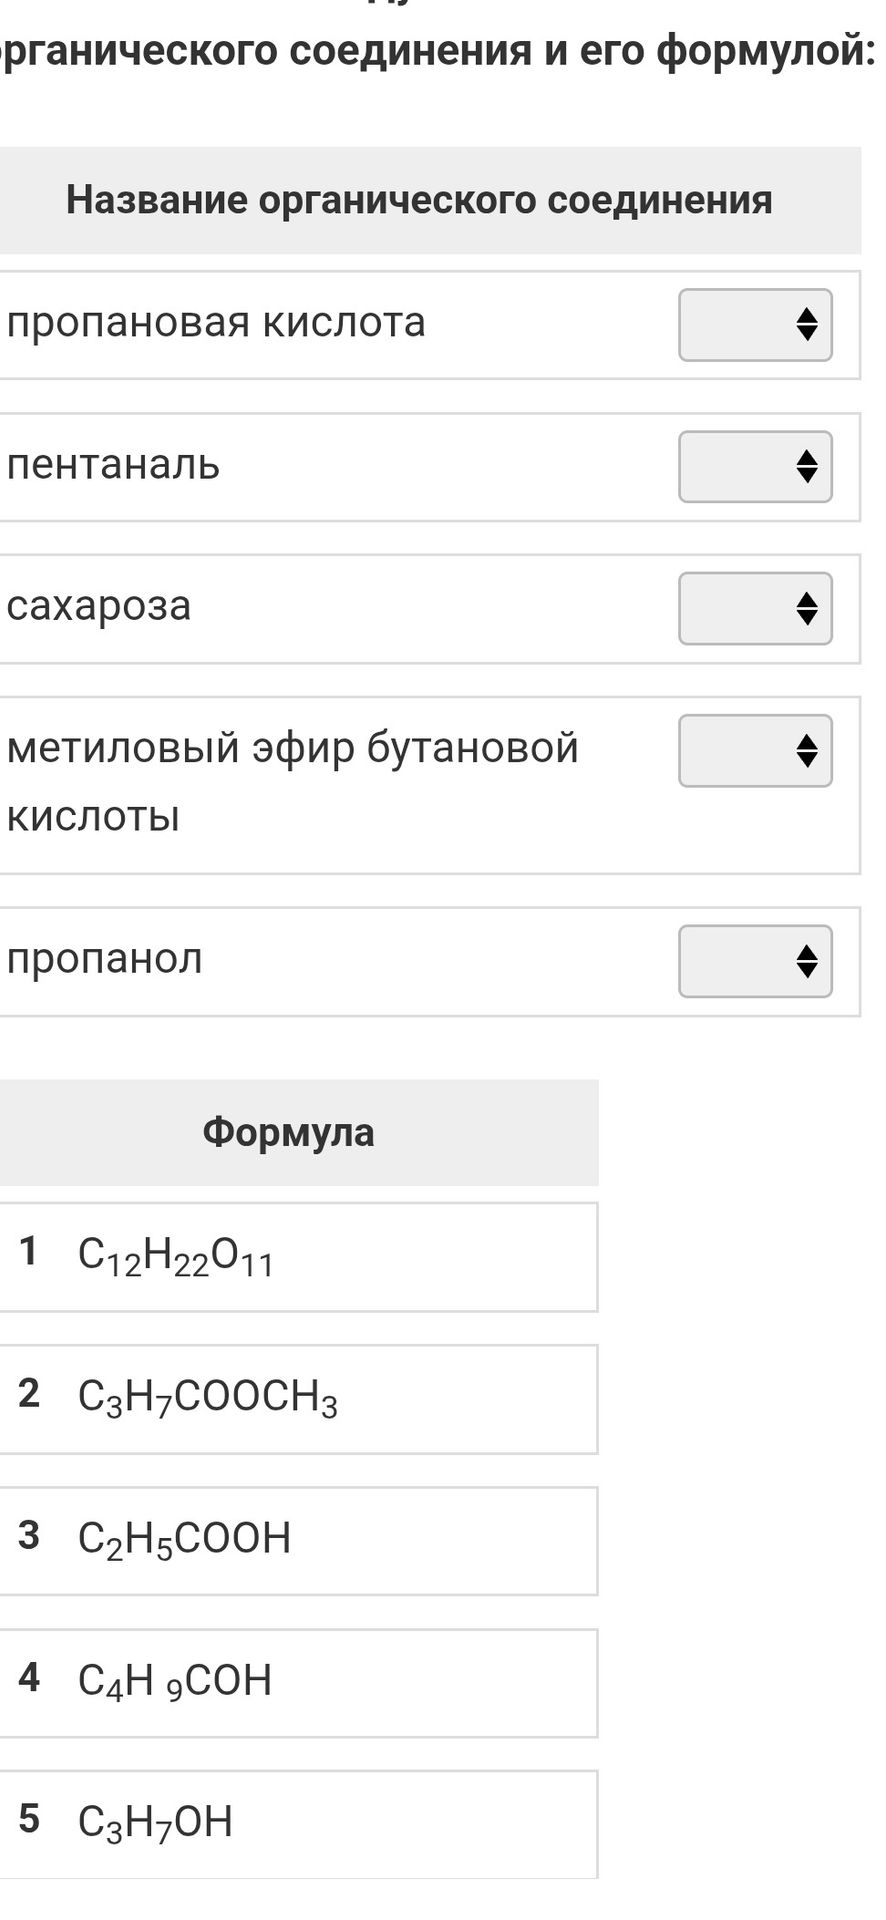Click the пентаналь label
Image resolution: width=886 pixels, height=1920 pixels.
113,464
